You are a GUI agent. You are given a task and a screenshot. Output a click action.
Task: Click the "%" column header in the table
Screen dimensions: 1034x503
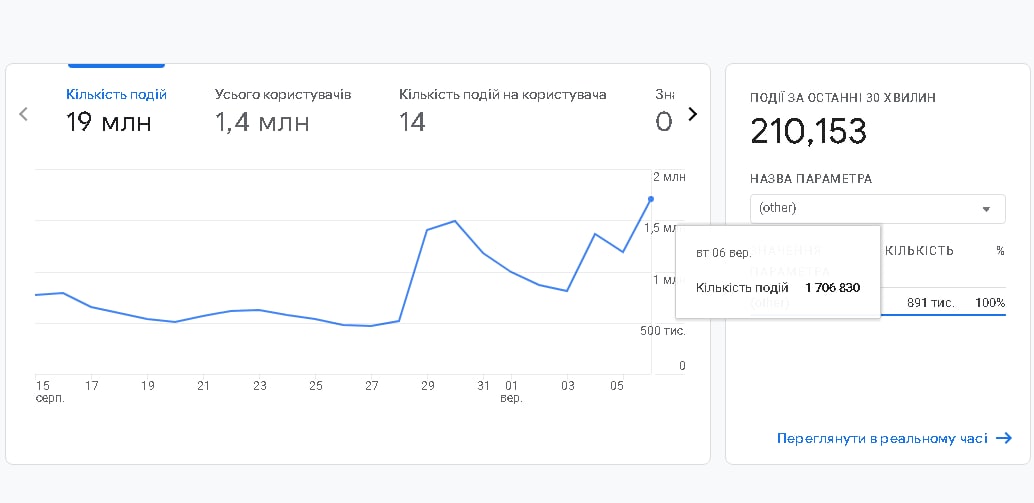click(999, 251)
